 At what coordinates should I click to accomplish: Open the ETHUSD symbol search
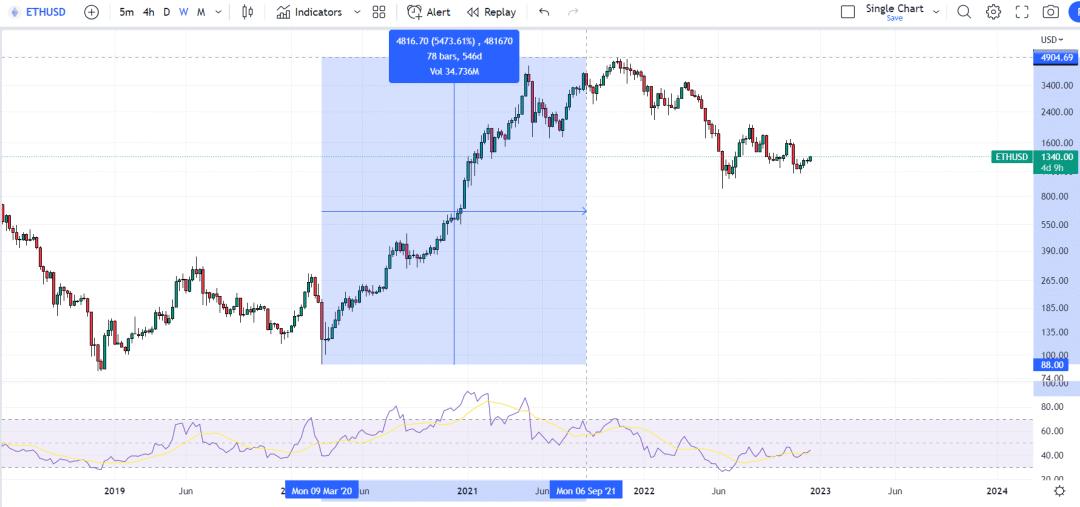(45, 12)
